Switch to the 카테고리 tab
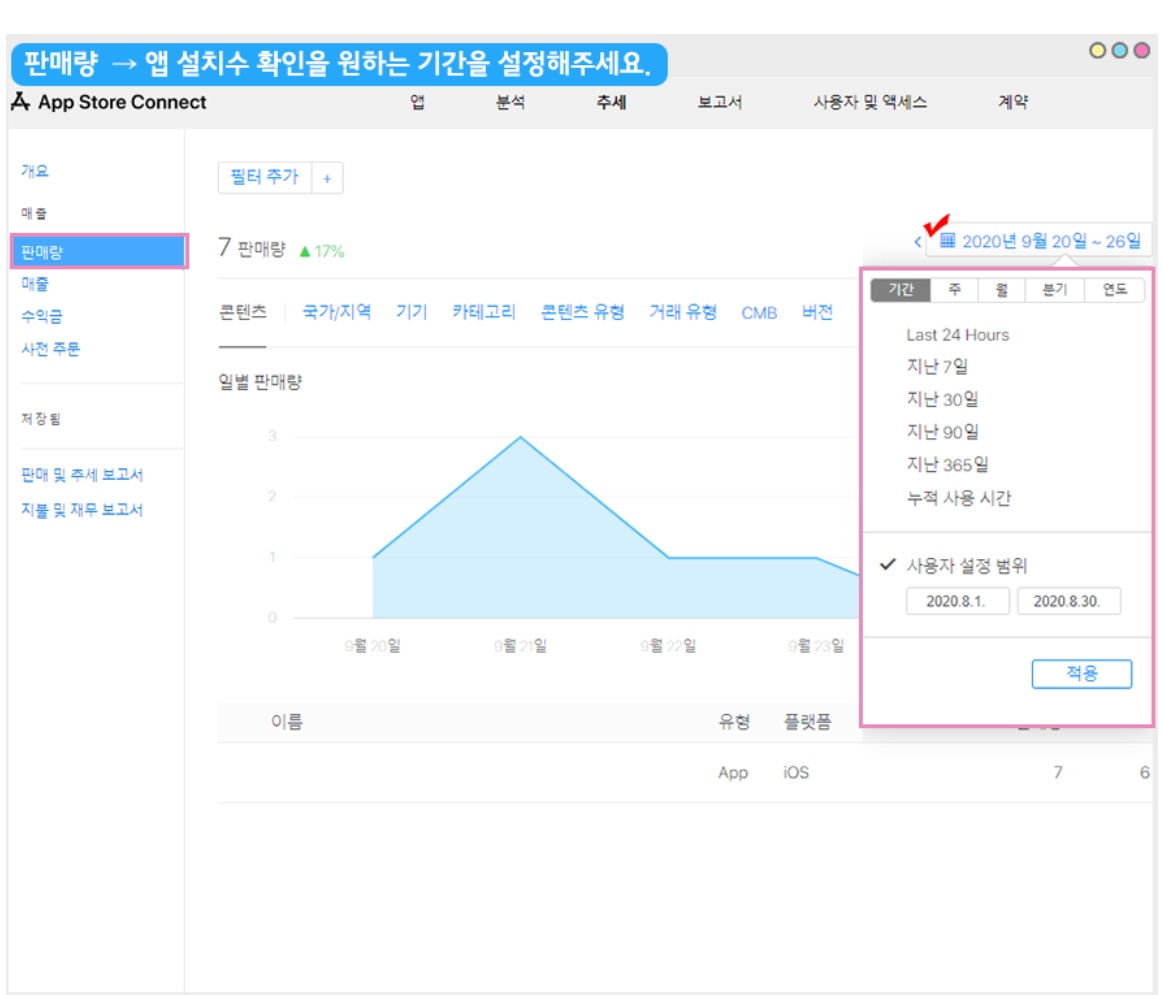The height and width of the screenshot is (995, 1163). 484,312
